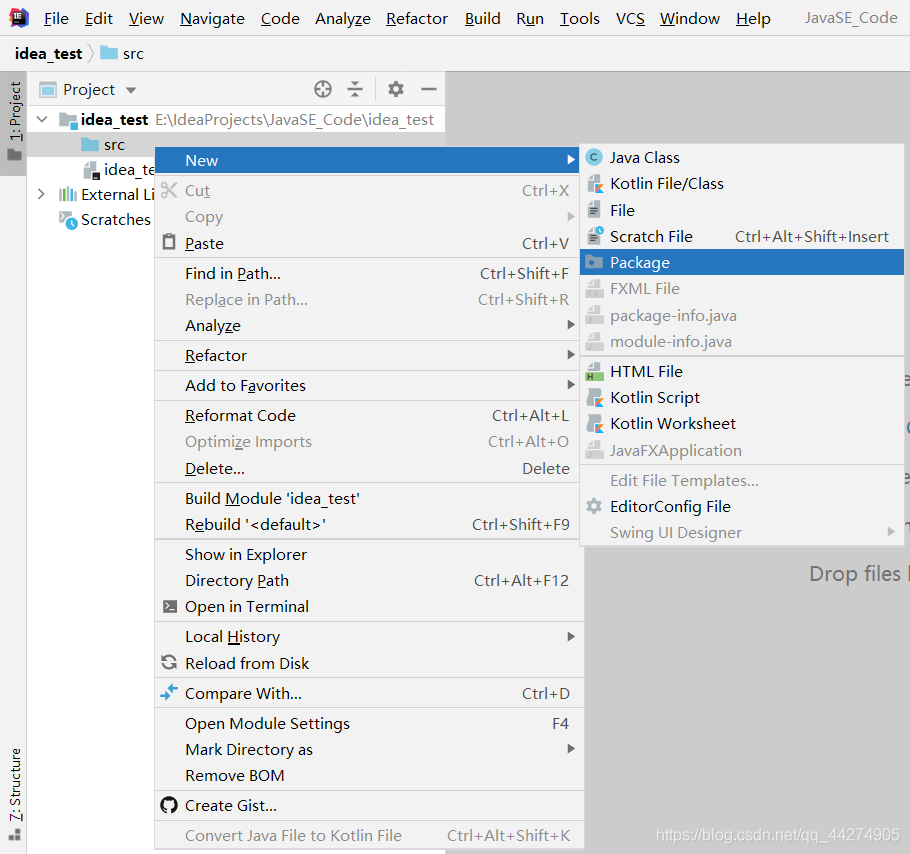
Task: Select Scratches item in project tree
Action: 115,220
